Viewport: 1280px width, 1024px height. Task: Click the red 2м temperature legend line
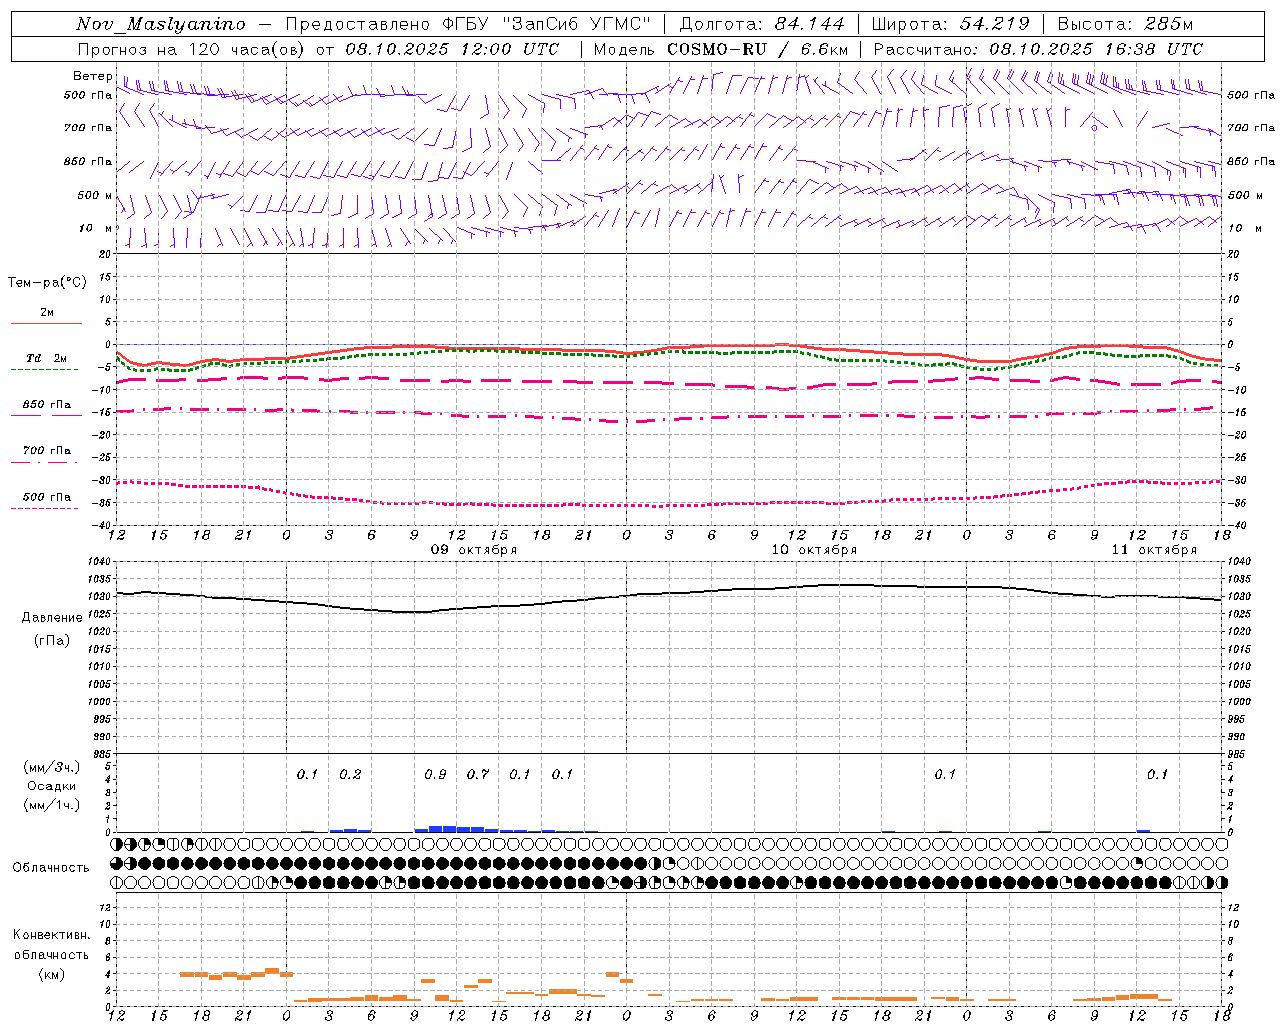(46, 323)
